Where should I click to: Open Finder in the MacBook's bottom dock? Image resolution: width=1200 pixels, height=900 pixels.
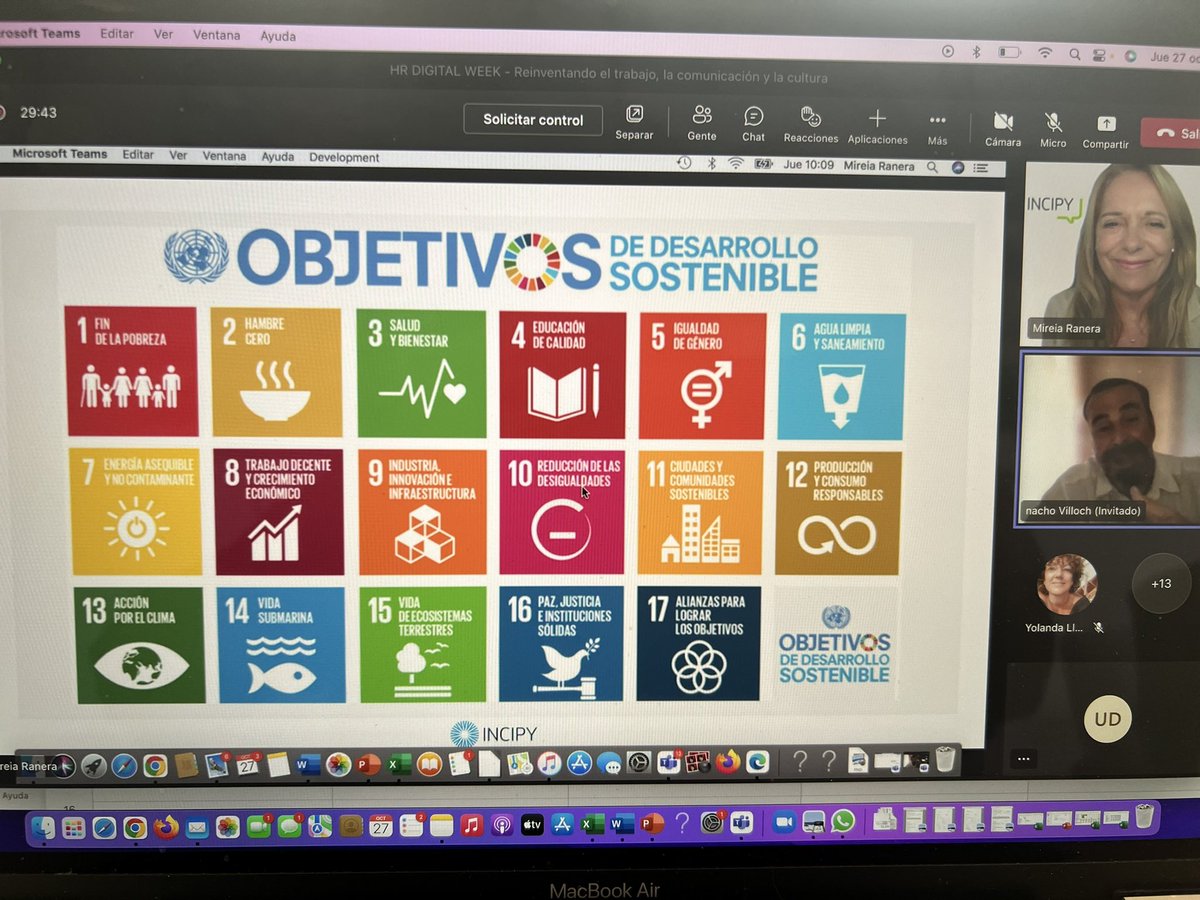43,827
